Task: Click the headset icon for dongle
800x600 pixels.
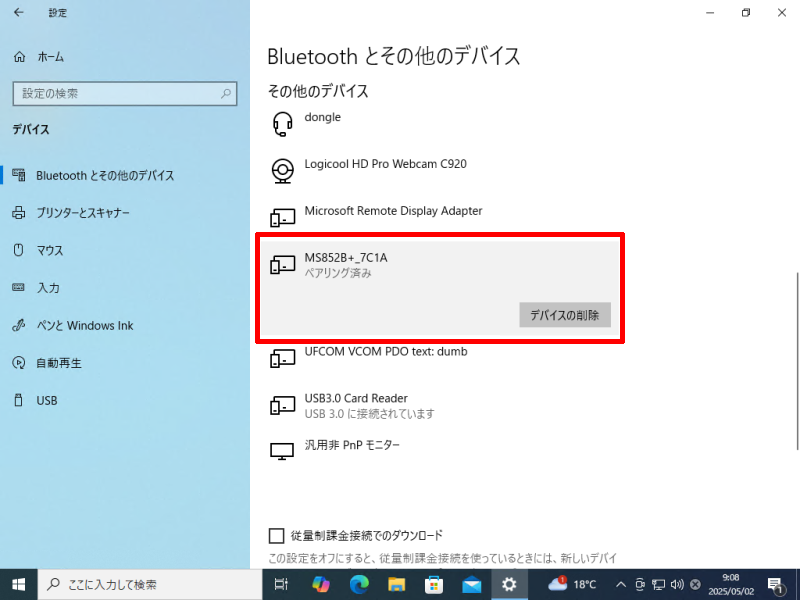Action: [x=282, y=124]
